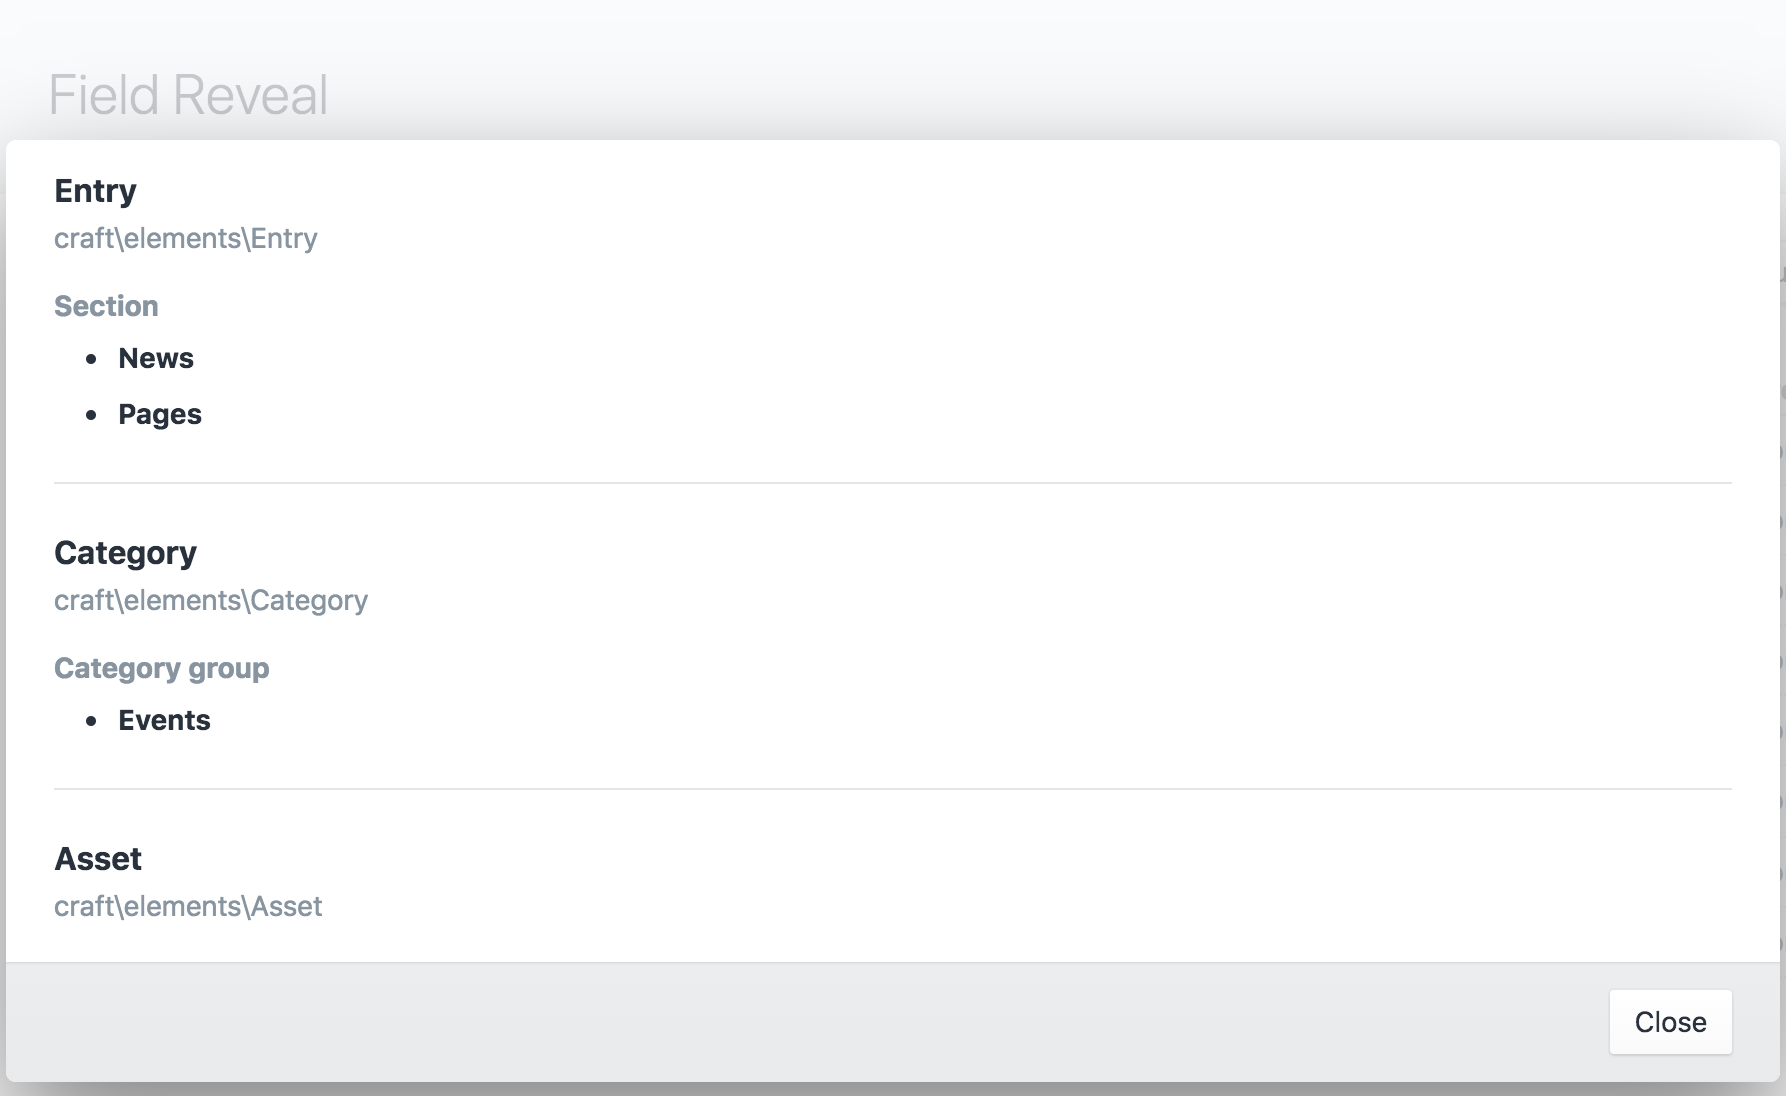The height and width of the screenshot is (1096, 1786).
Task: Click the empty gray modal footer bar
Action: [x=800, y=1022]
